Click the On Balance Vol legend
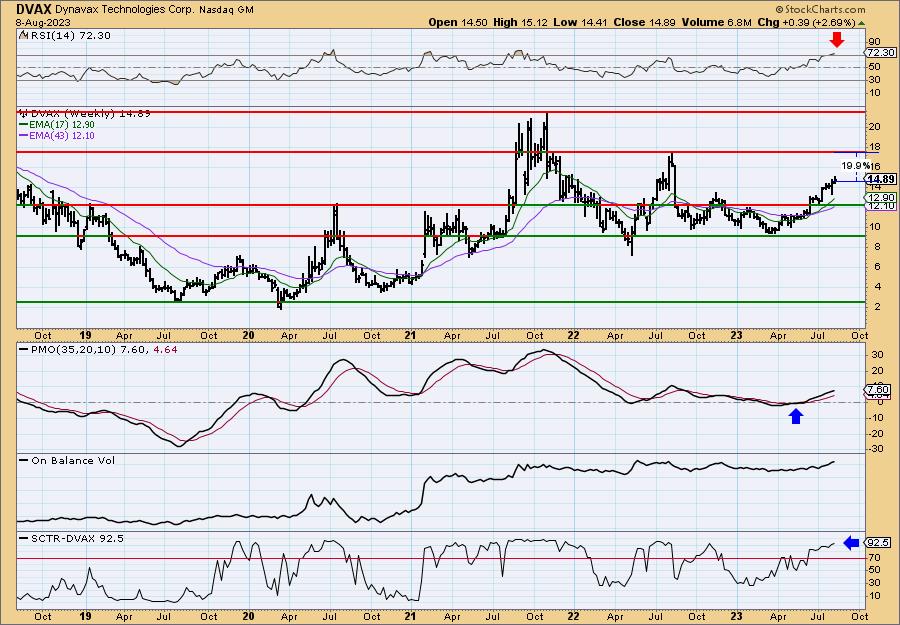The width and height of the screenshot is (900, 625). pos(67,460)
